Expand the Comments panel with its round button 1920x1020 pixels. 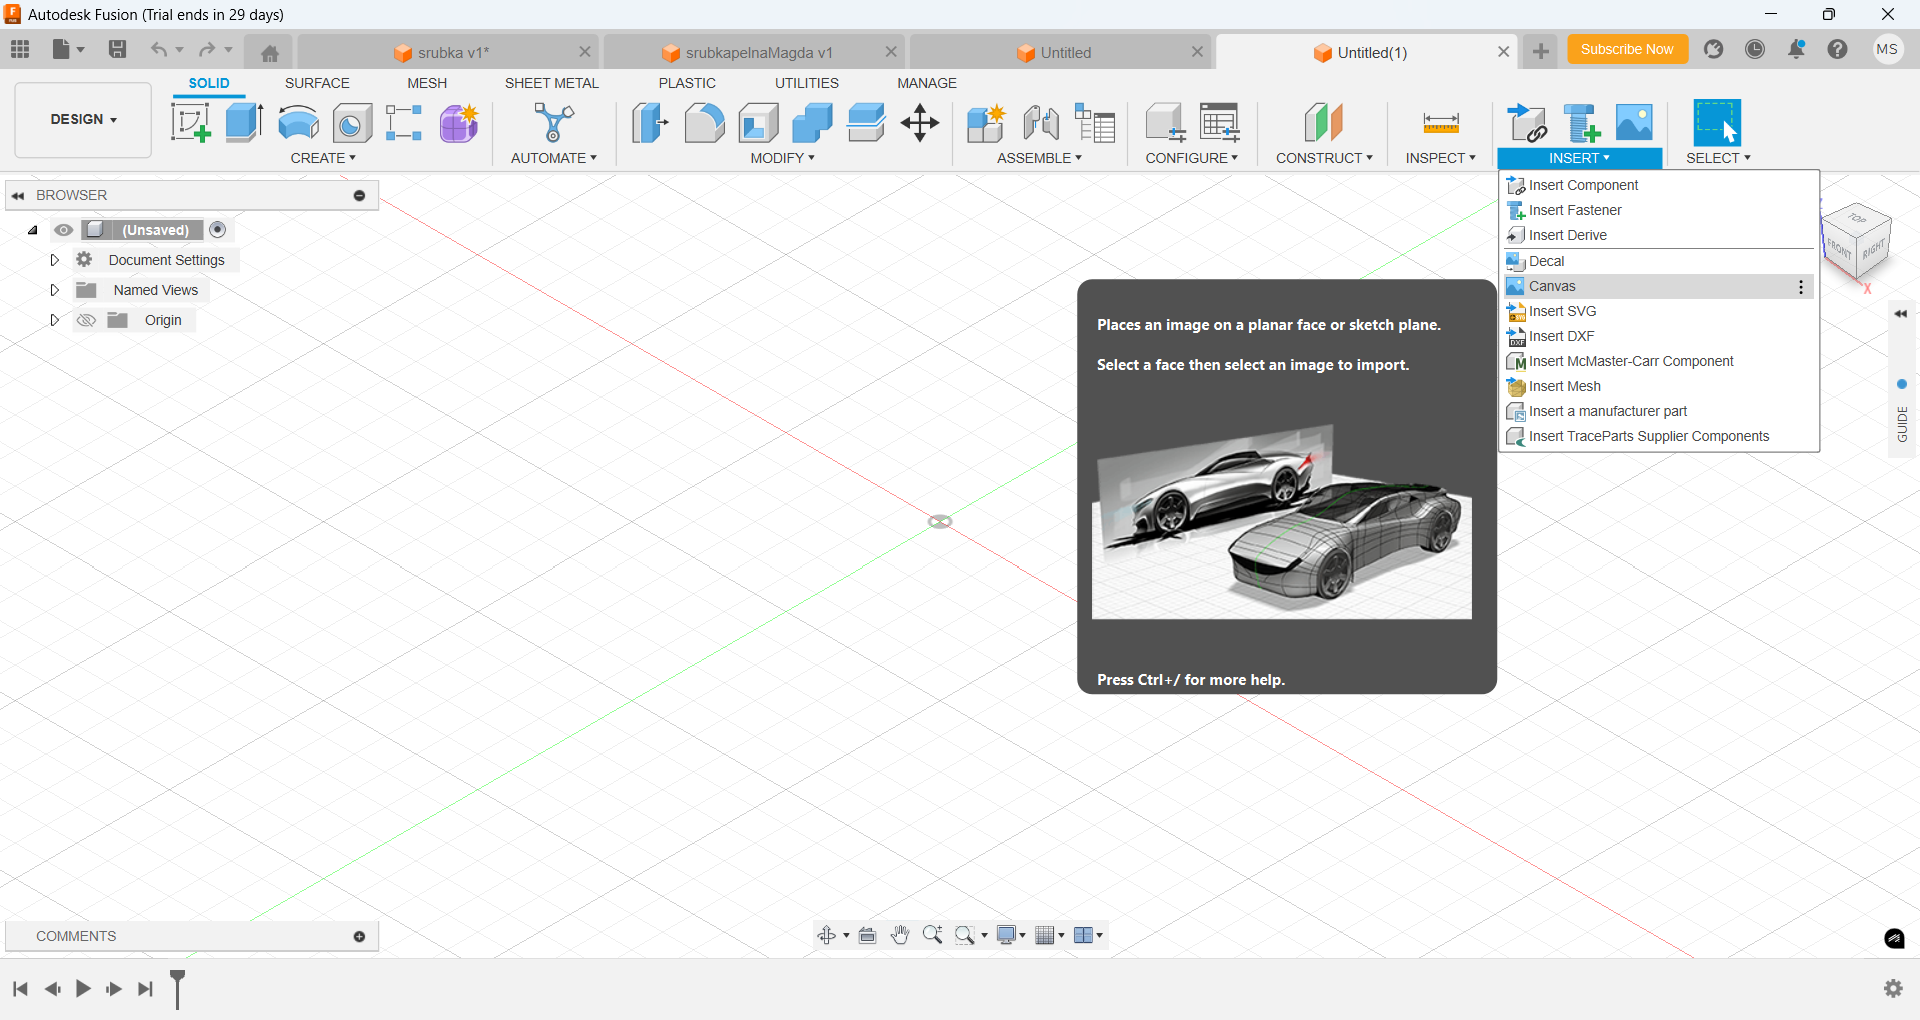(360, 937)
